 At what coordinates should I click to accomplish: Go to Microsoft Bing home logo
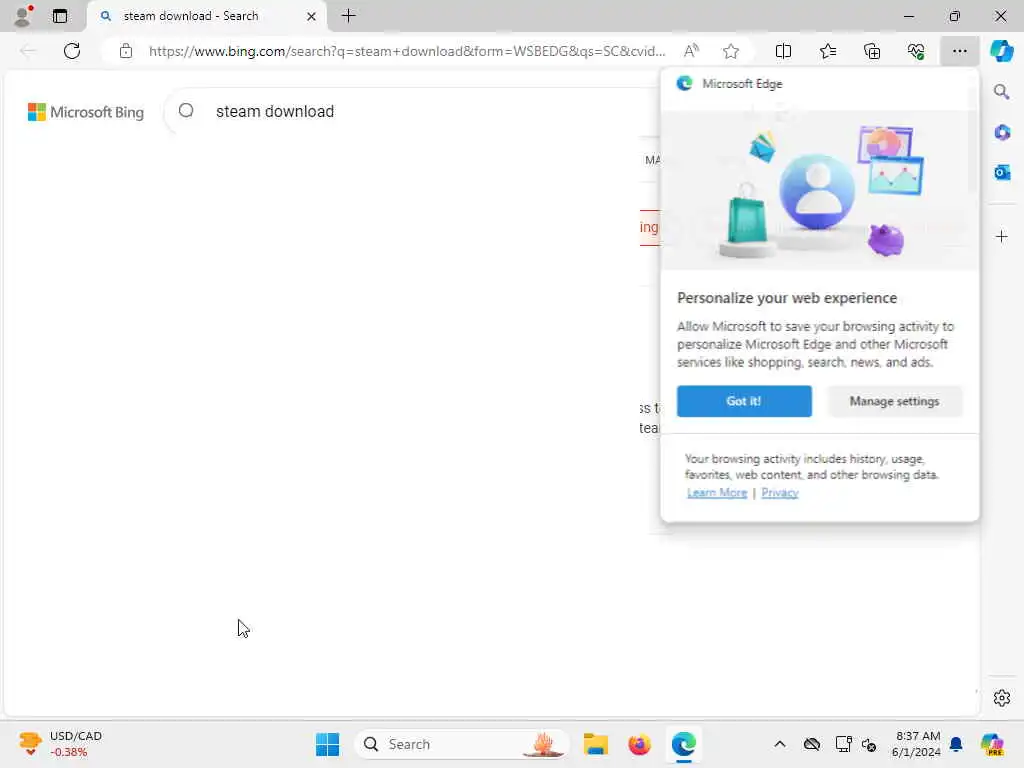click(x=86, y=112)
